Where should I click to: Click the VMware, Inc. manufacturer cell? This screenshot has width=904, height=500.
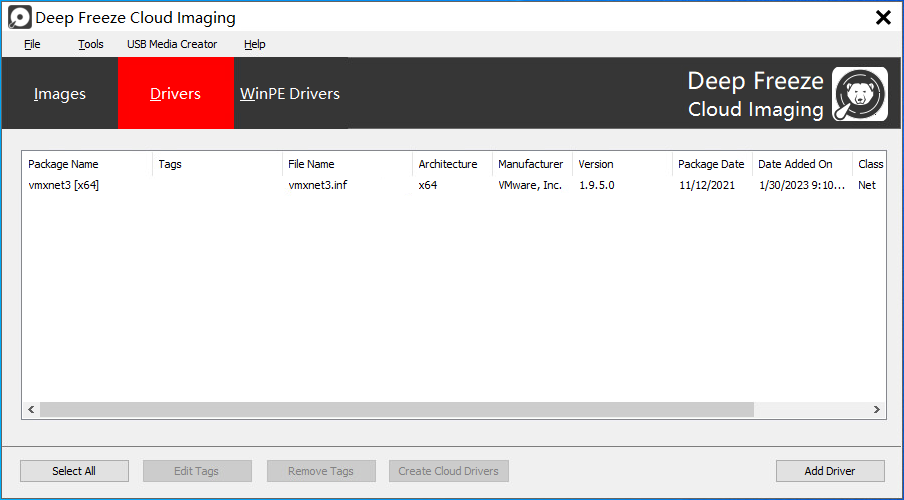point(530,185)
